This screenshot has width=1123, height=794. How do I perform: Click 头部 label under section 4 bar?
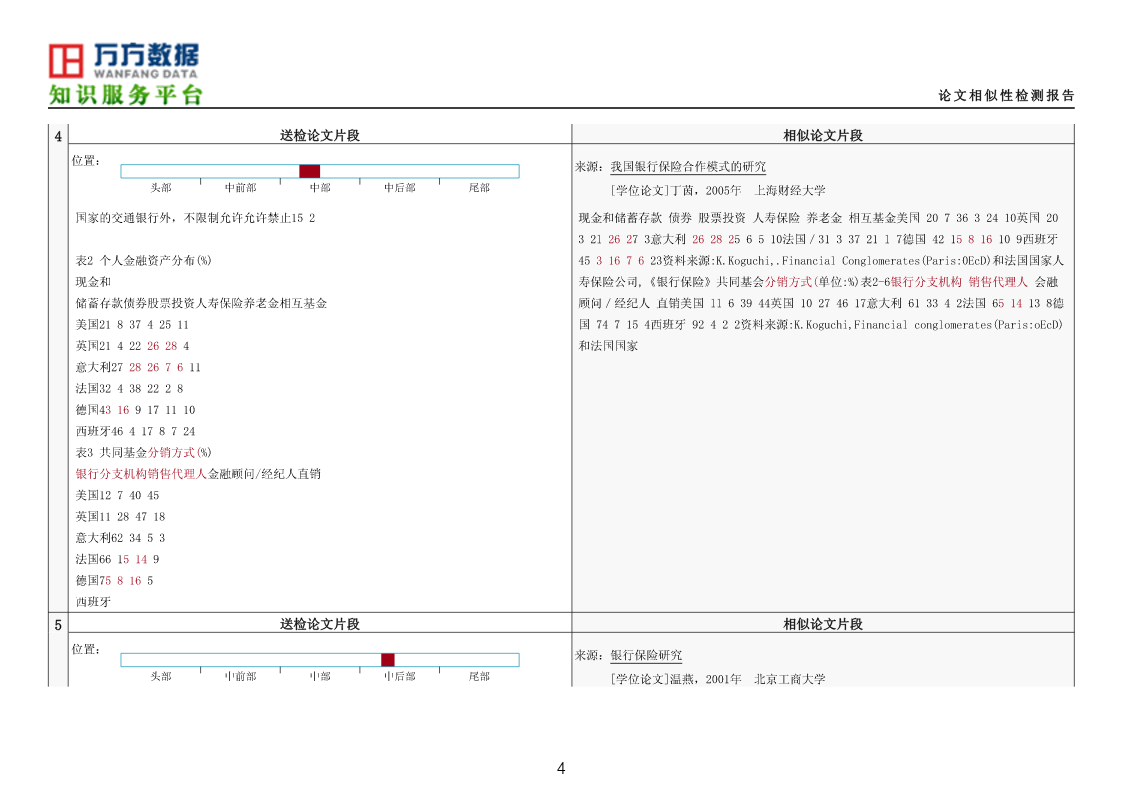161,188
